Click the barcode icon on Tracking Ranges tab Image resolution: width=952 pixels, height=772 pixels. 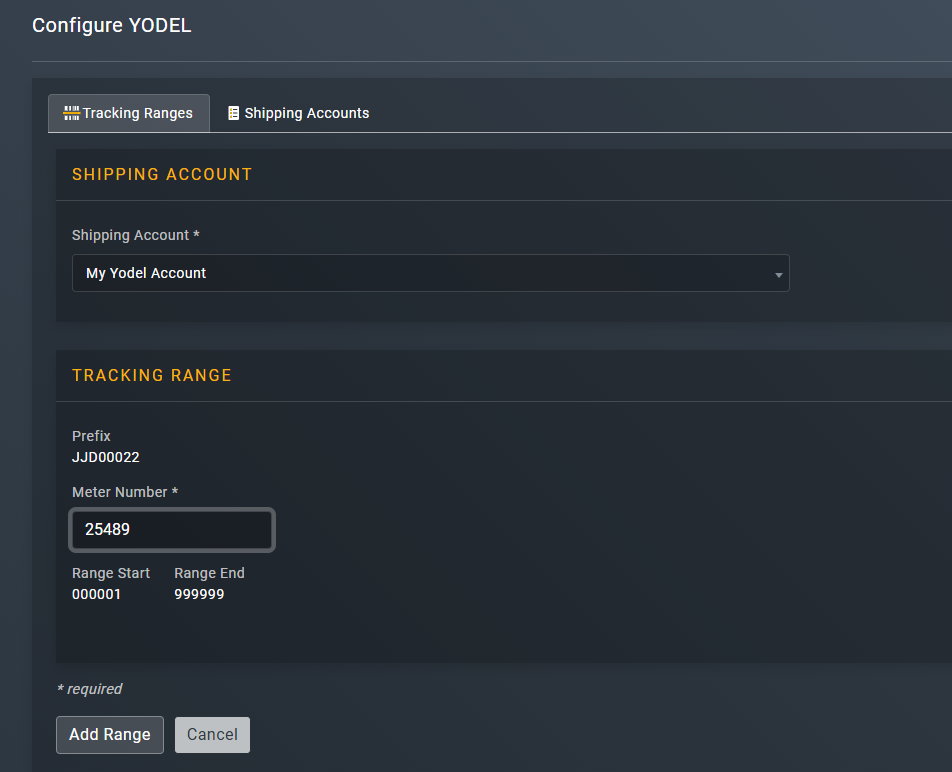point(72,113)
